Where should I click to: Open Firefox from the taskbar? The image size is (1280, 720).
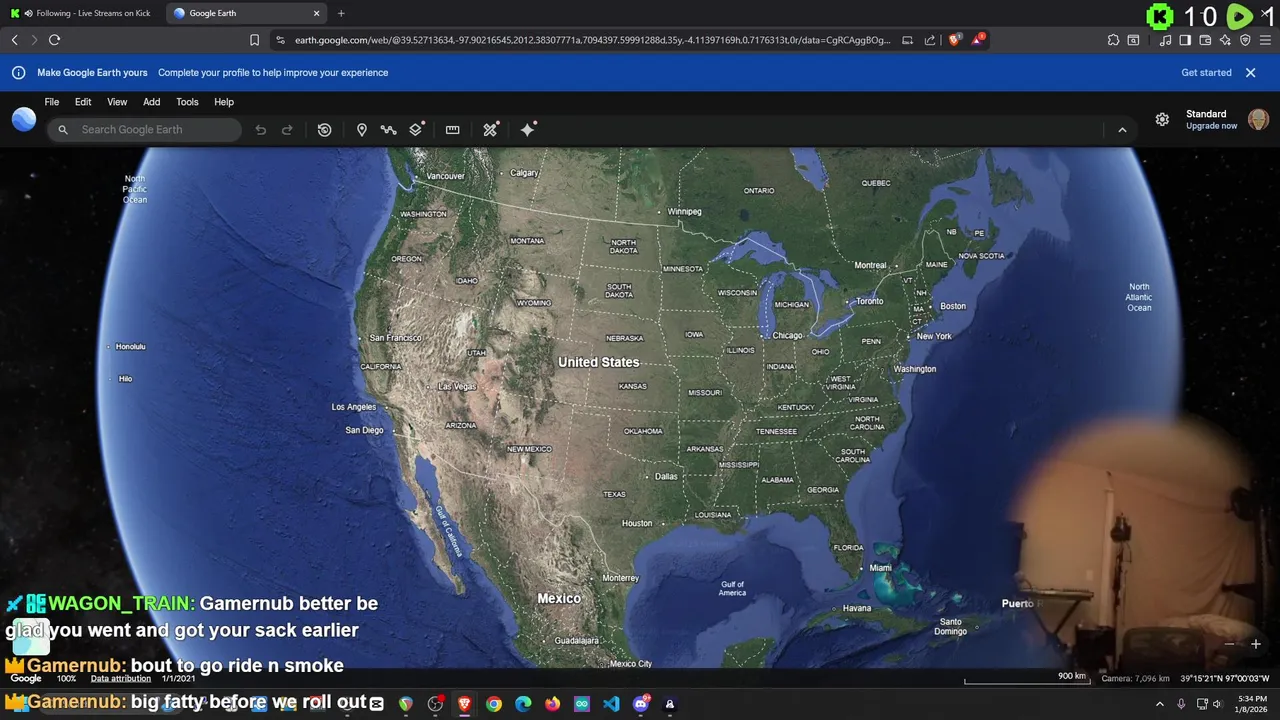click(553, 704)
